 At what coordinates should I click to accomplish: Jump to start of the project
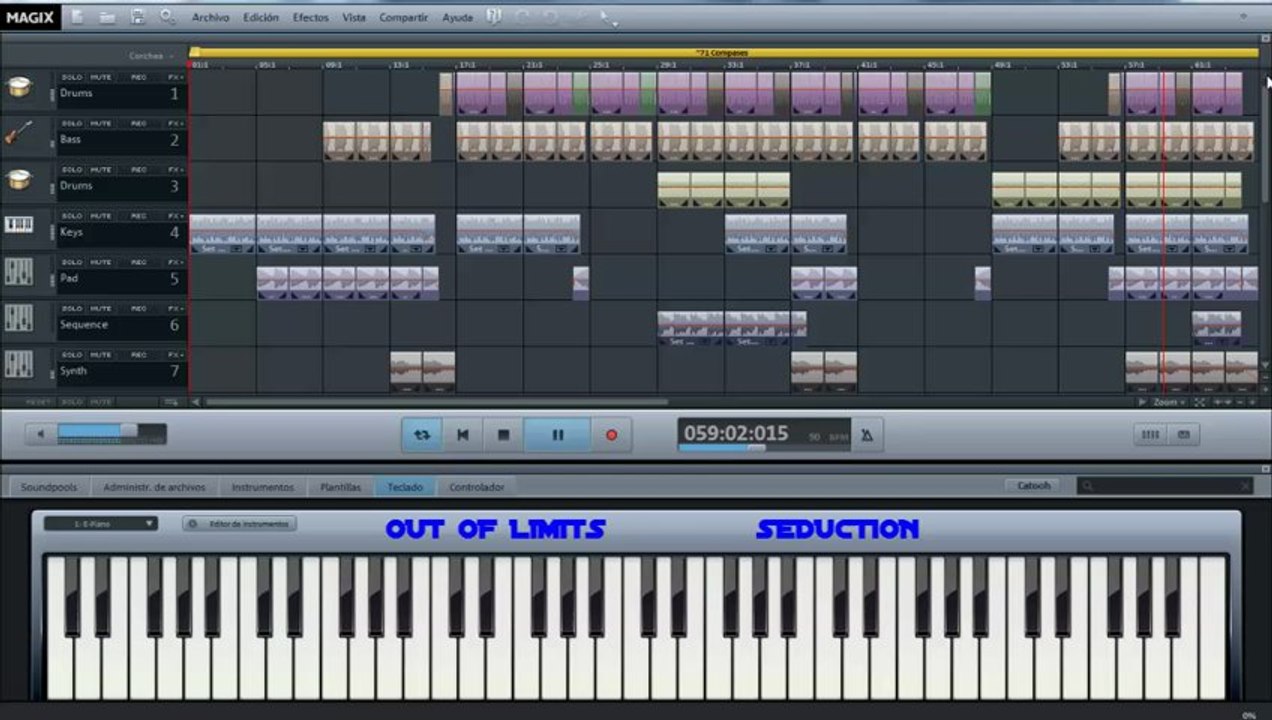(x=462, y=435)
